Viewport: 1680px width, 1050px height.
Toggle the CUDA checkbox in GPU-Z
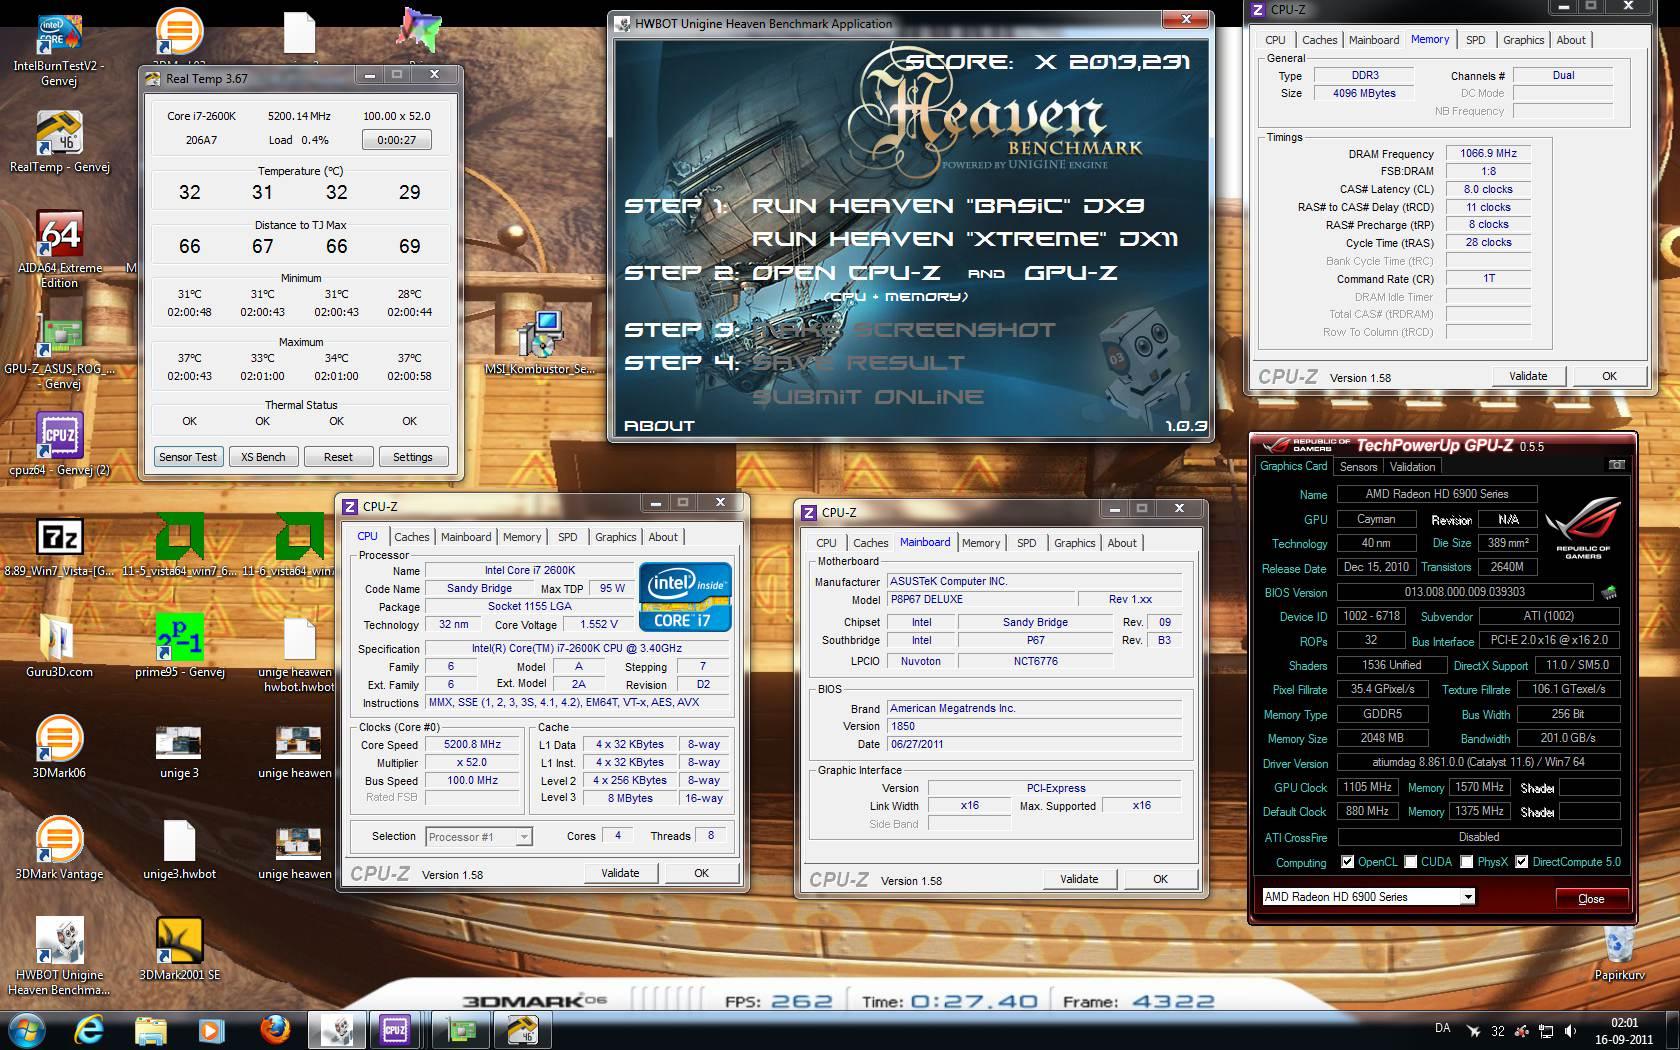(1410, 862)
